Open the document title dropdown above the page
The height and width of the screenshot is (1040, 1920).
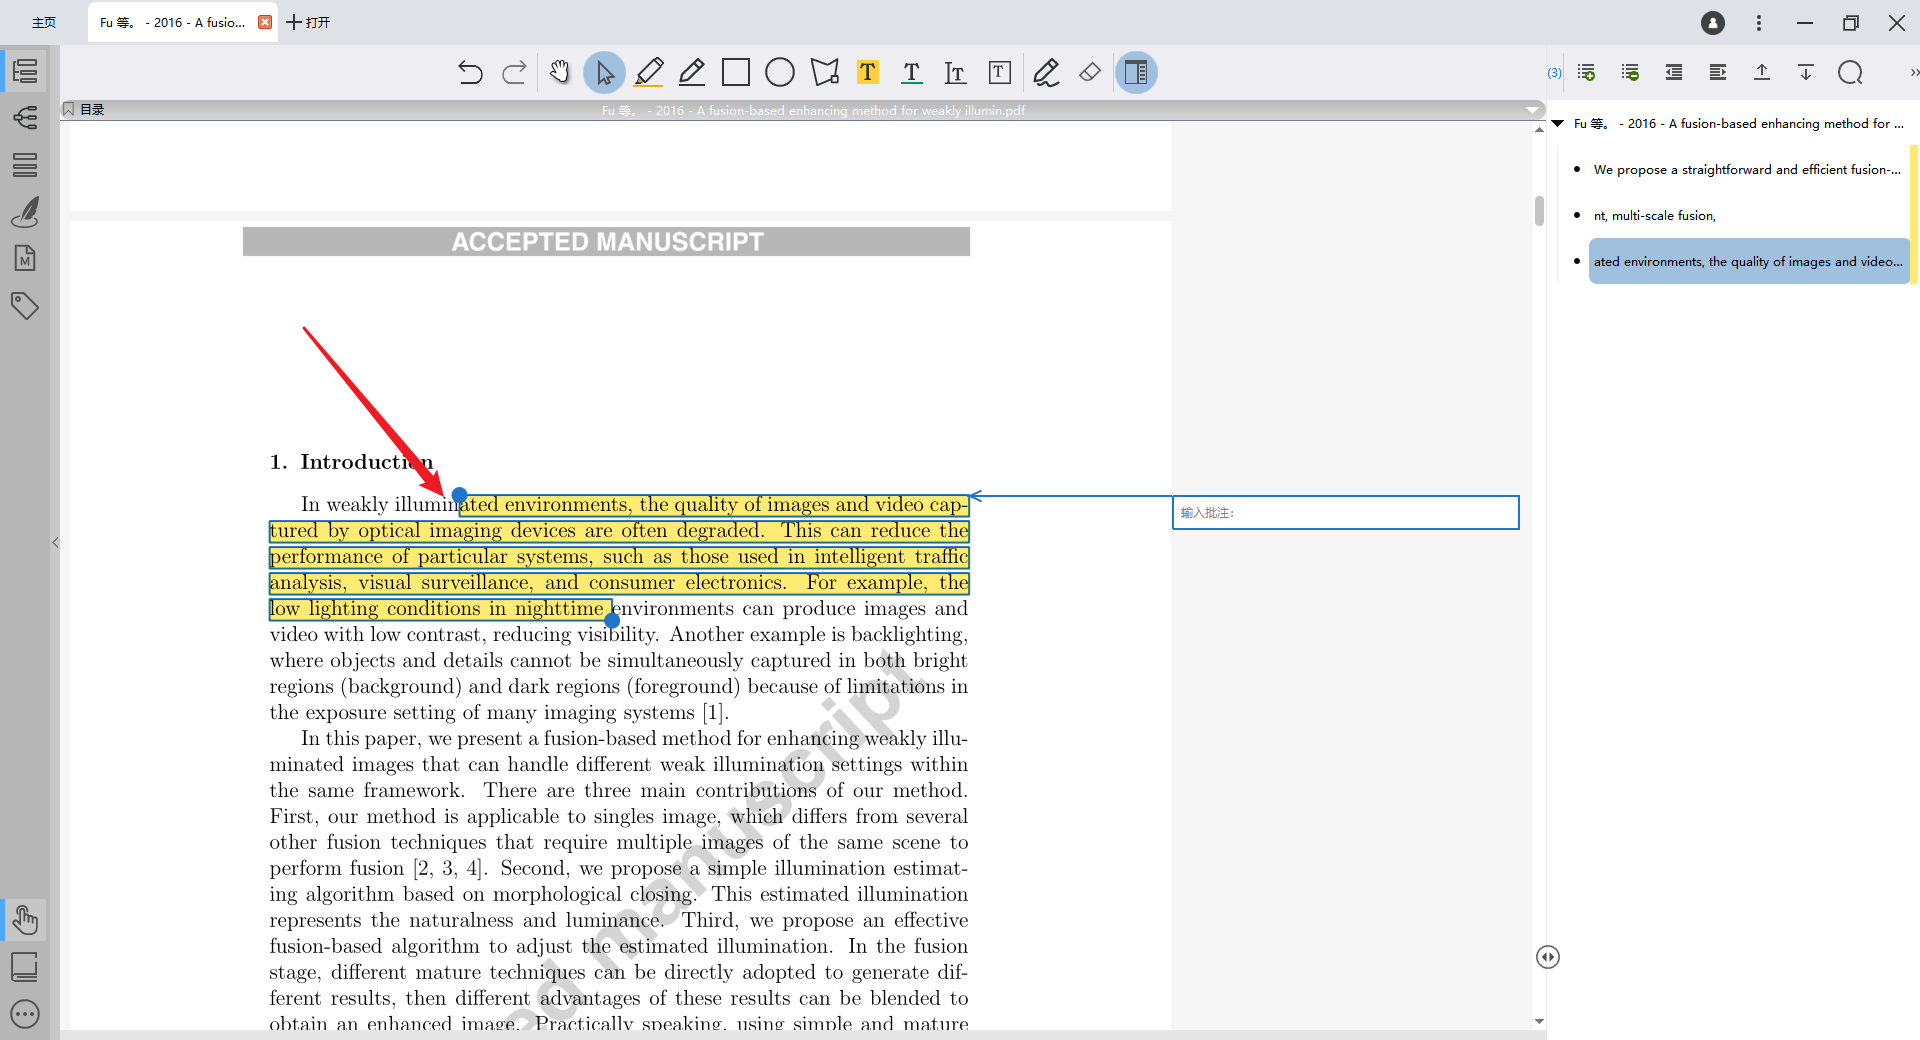point(1532,110)
